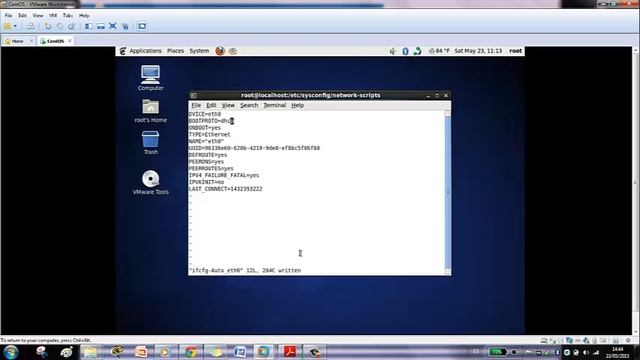Open Chrome from the Windows taskbar
This screenshot has width=640, height=360.
click(x=190, y=352)
